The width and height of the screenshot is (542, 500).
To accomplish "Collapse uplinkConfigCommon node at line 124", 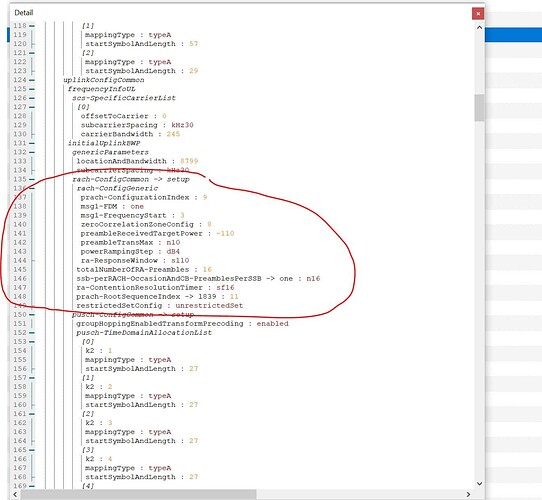I will pos(32,80).
